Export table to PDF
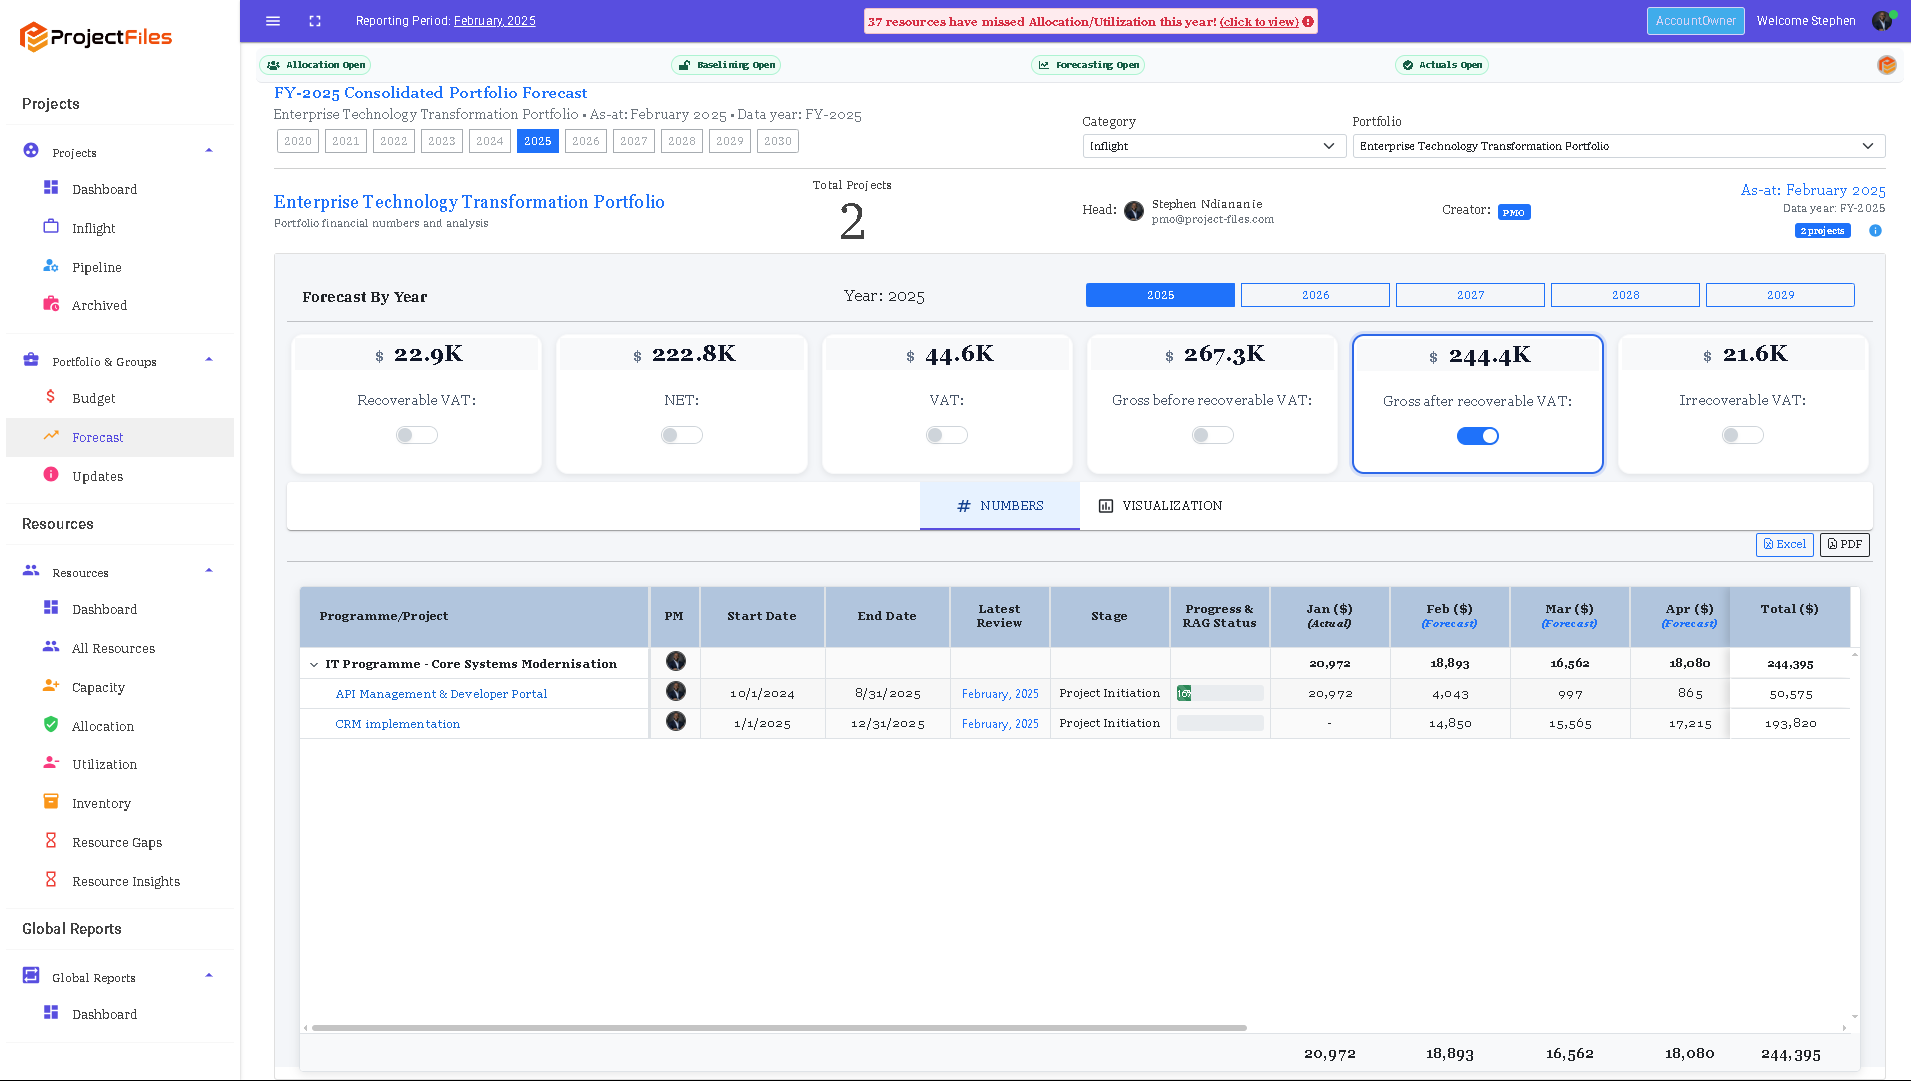The height and width of the screenshot is (1081, 1911). point(1844,544)
